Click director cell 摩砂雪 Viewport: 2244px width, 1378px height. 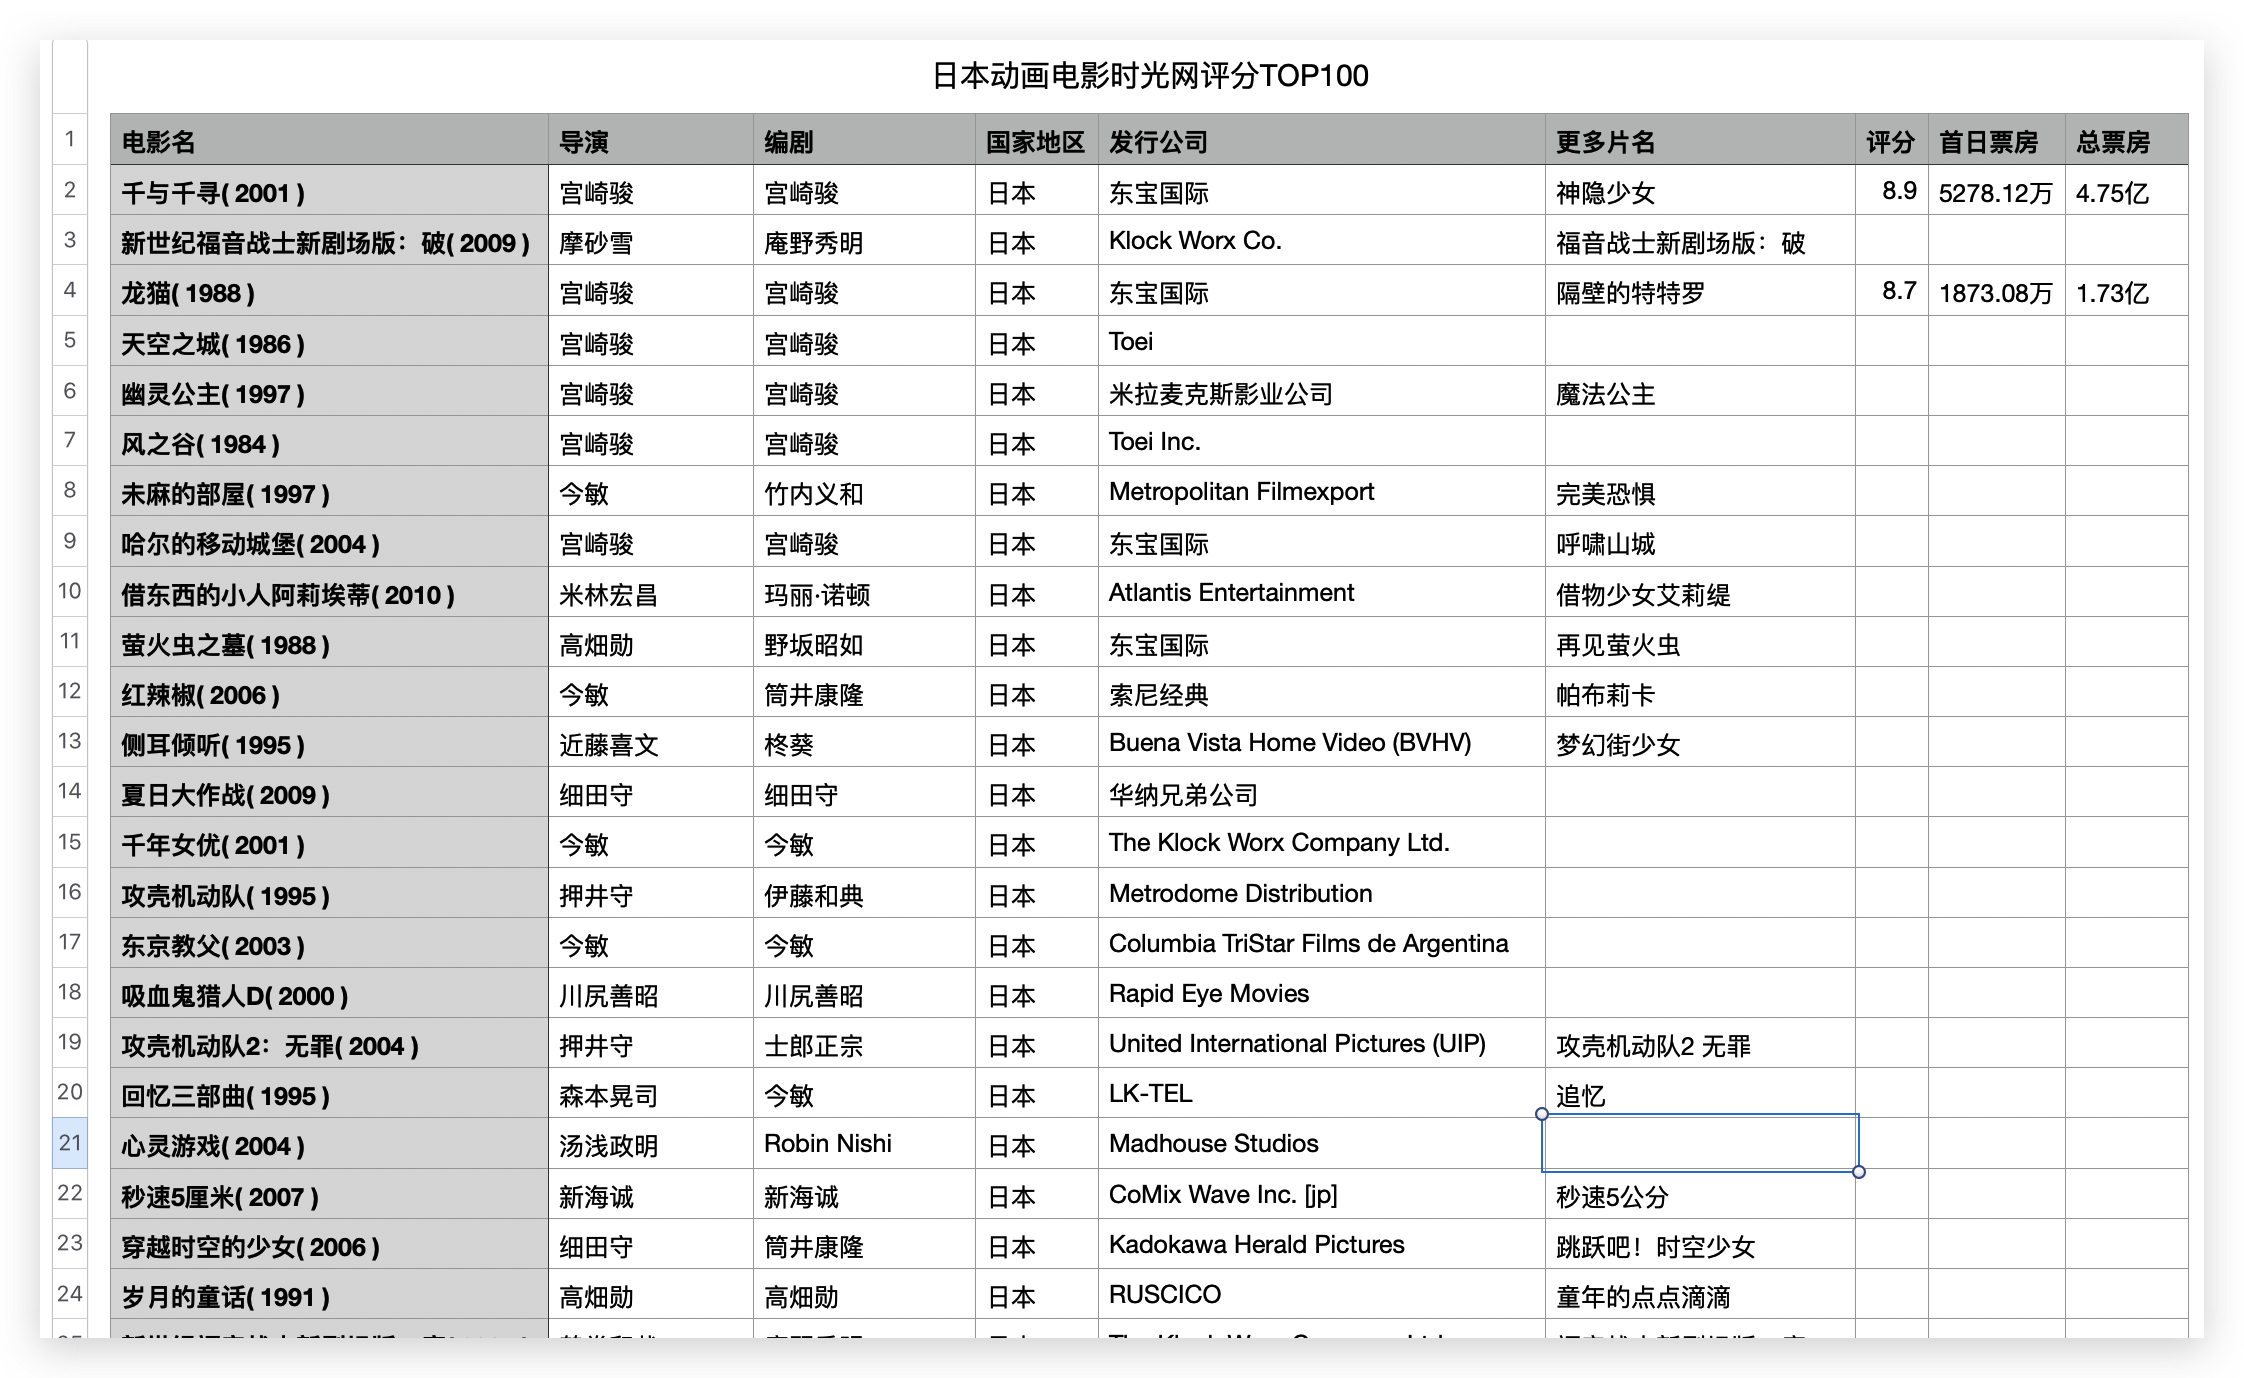(650, 241)
